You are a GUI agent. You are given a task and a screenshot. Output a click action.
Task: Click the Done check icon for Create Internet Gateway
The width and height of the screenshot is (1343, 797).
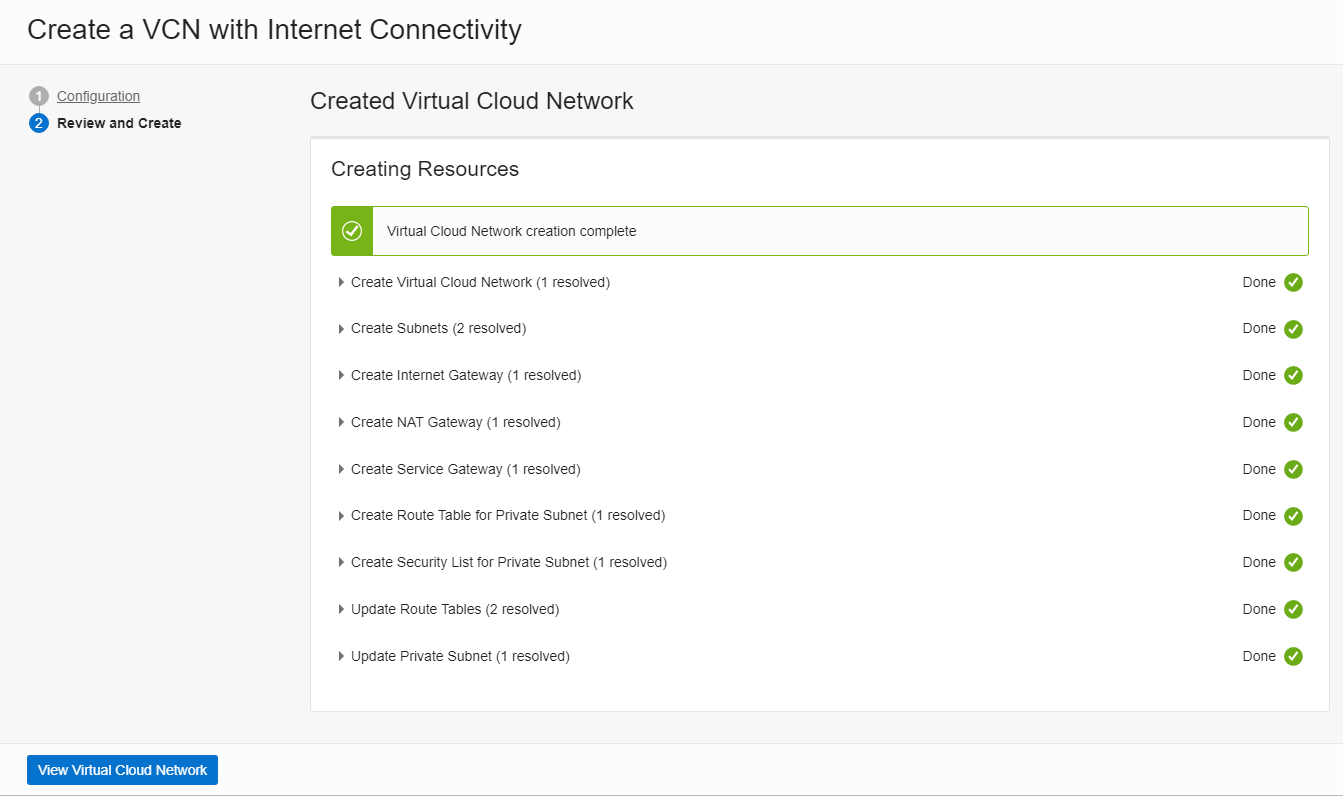1292,375
